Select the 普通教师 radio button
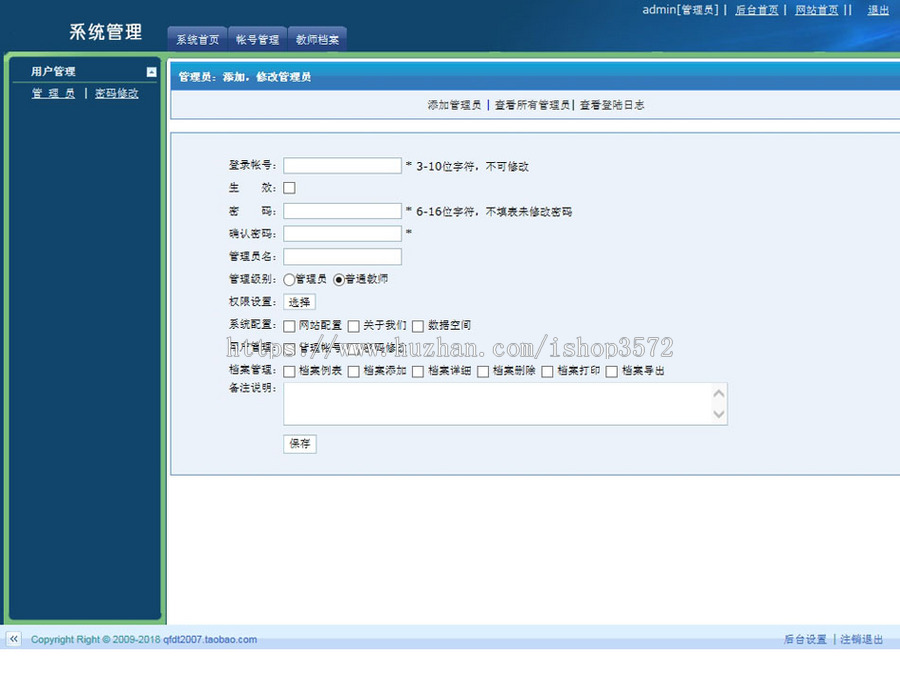The image size is (900, 690). [338, 278]
